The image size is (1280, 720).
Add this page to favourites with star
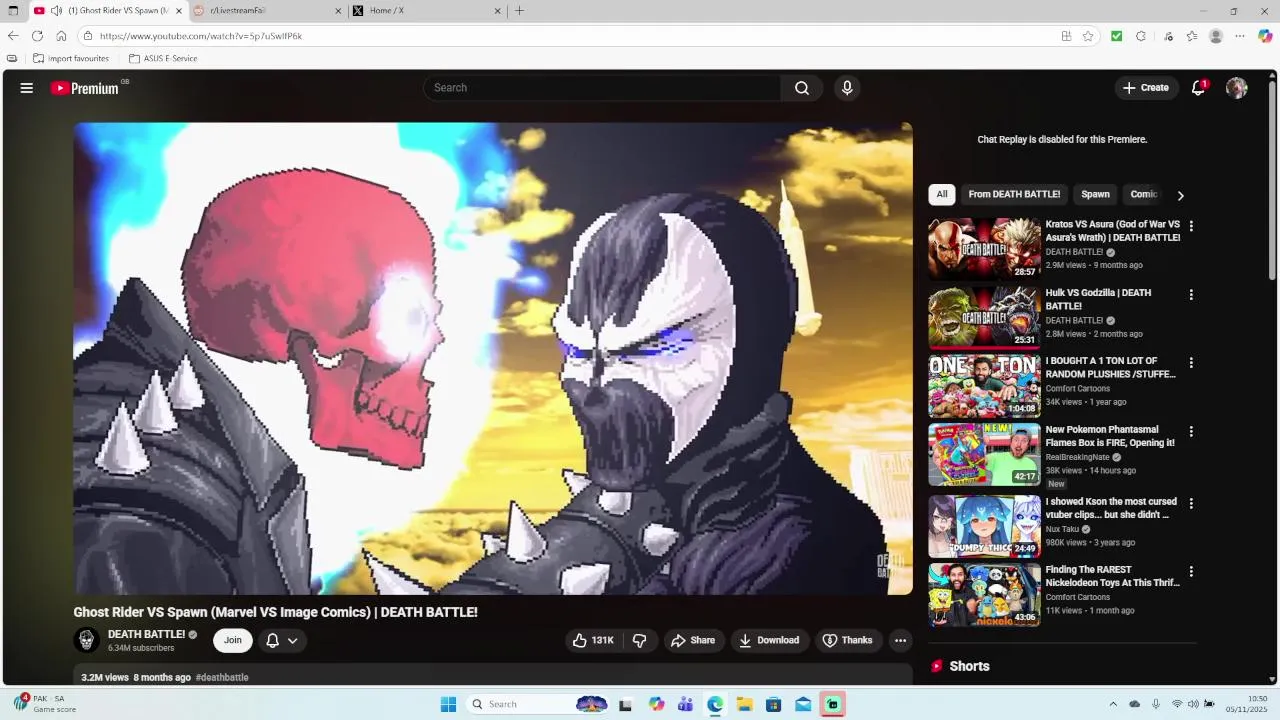[1088, 36]
